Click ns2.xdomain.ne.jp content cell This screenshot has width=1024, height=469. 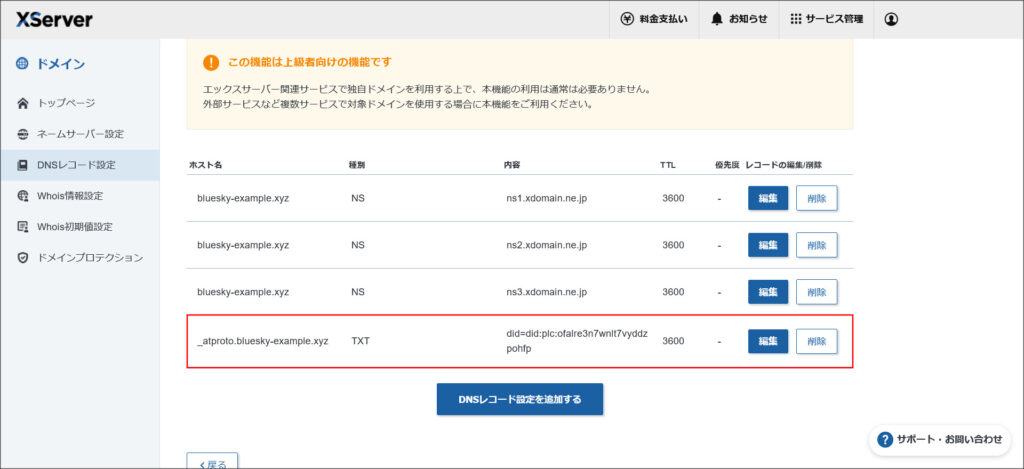547,246
